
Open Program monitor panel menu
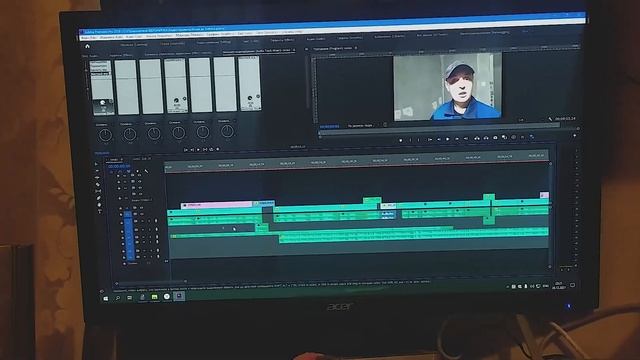coord(356,49)
